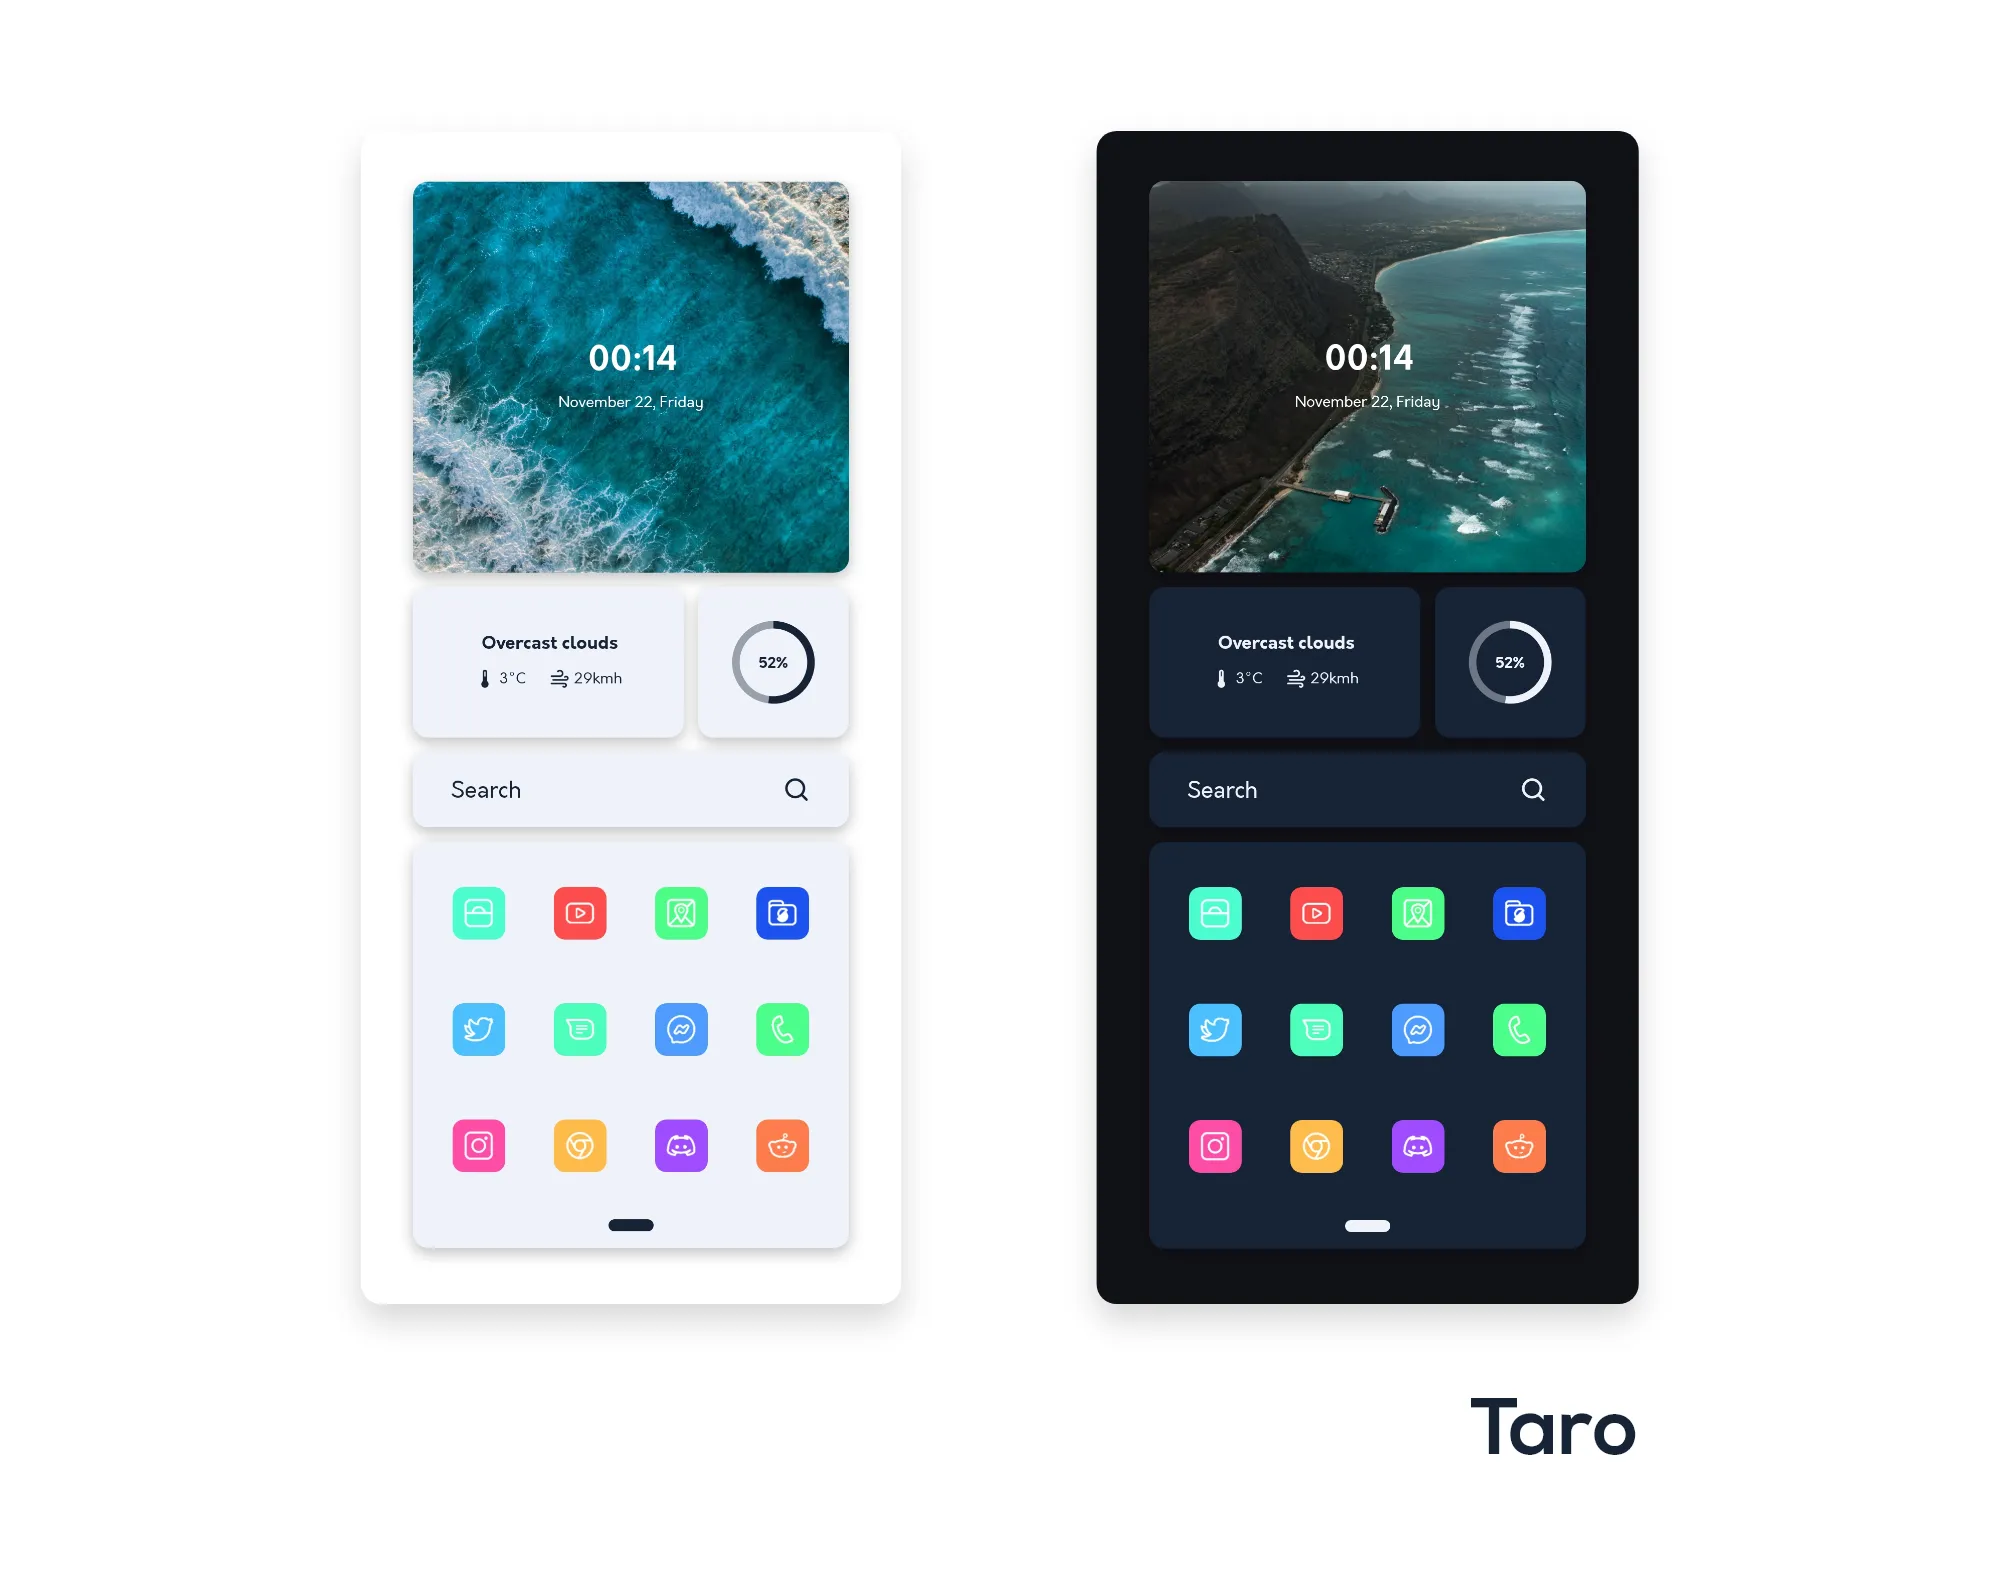
Task: Open the Twitter app icon
Action: pyautogui.click(x=479, y=1028)
